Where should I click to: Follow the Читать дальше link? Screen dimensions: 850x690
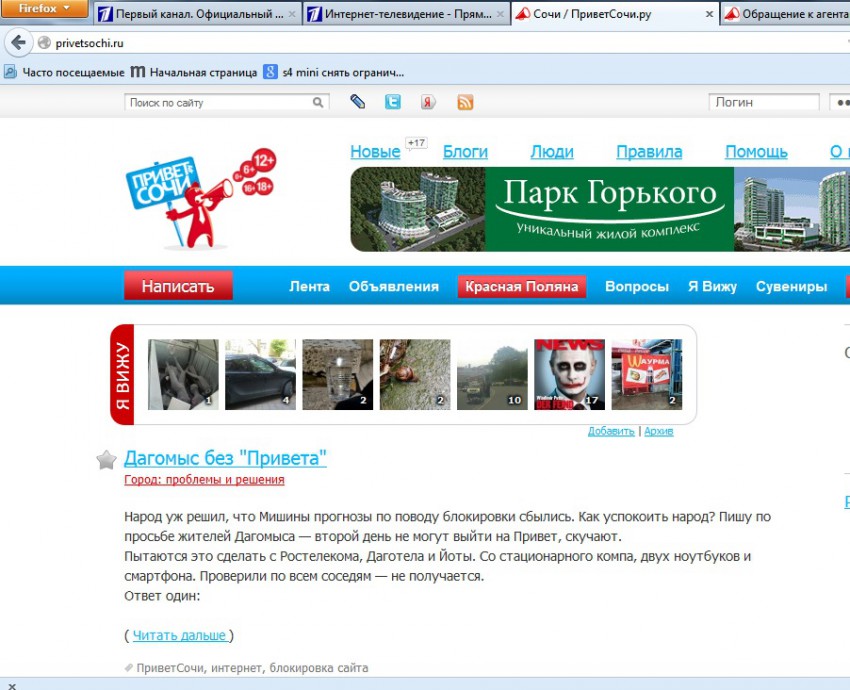[179, 635]
